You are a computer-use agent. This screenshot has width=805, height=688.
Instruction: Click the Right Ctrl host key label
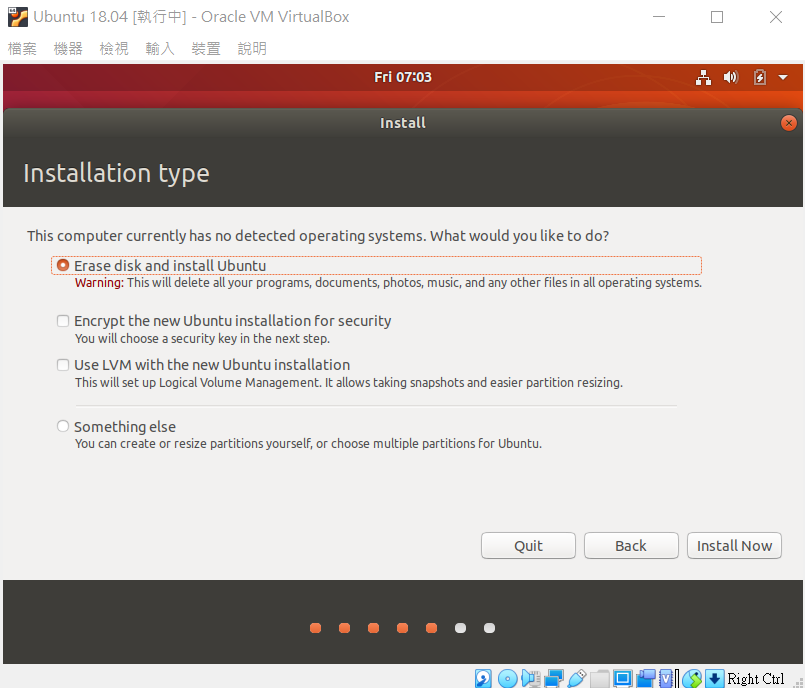point(756,679)
